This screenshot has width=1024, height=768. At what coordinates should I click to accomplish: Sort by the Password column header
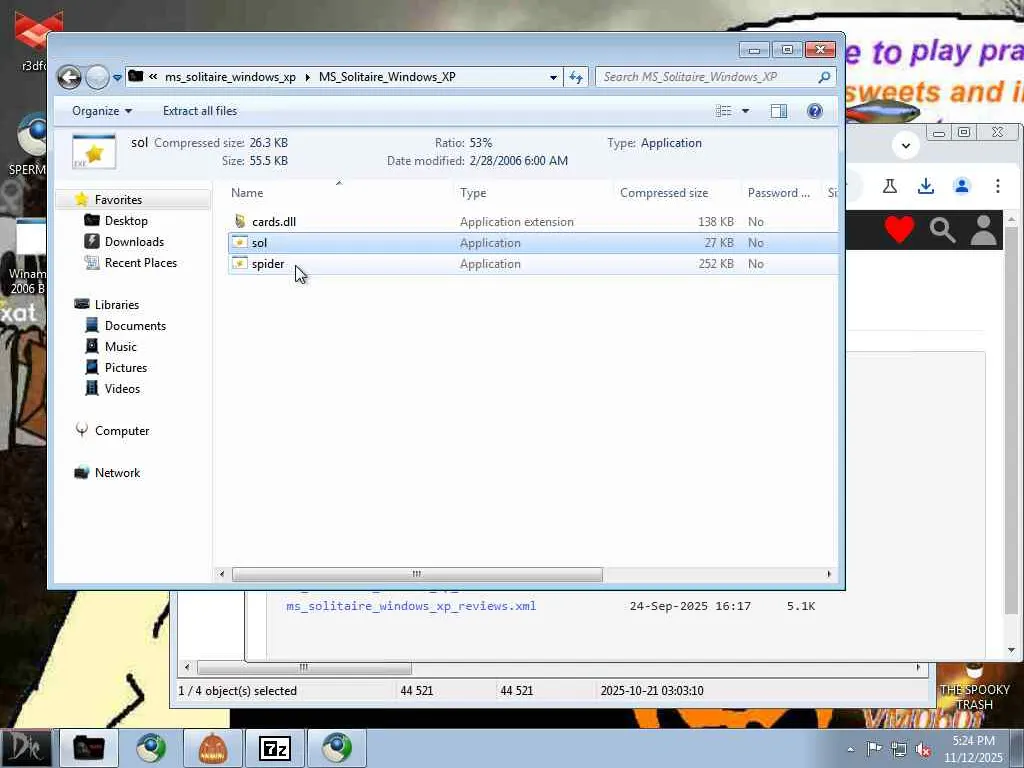(x=778, y=193)
